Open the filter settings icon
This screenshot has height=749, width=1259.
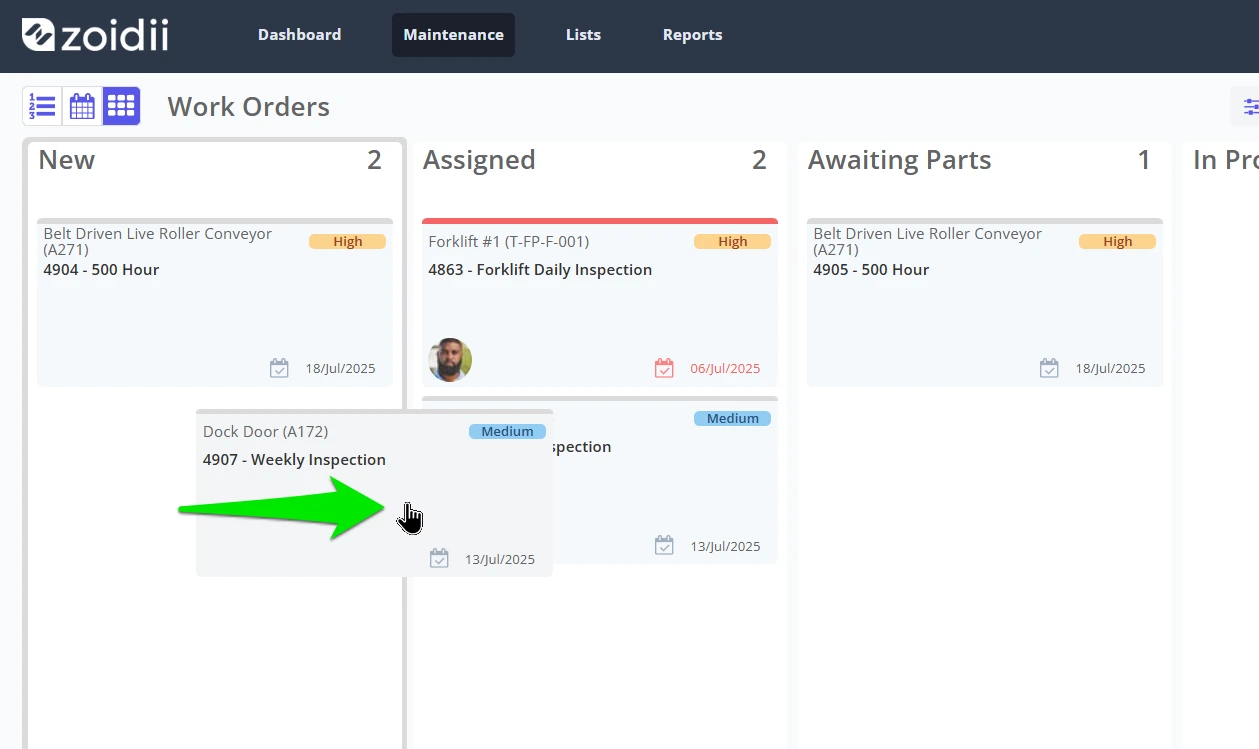click(1248, 106)
